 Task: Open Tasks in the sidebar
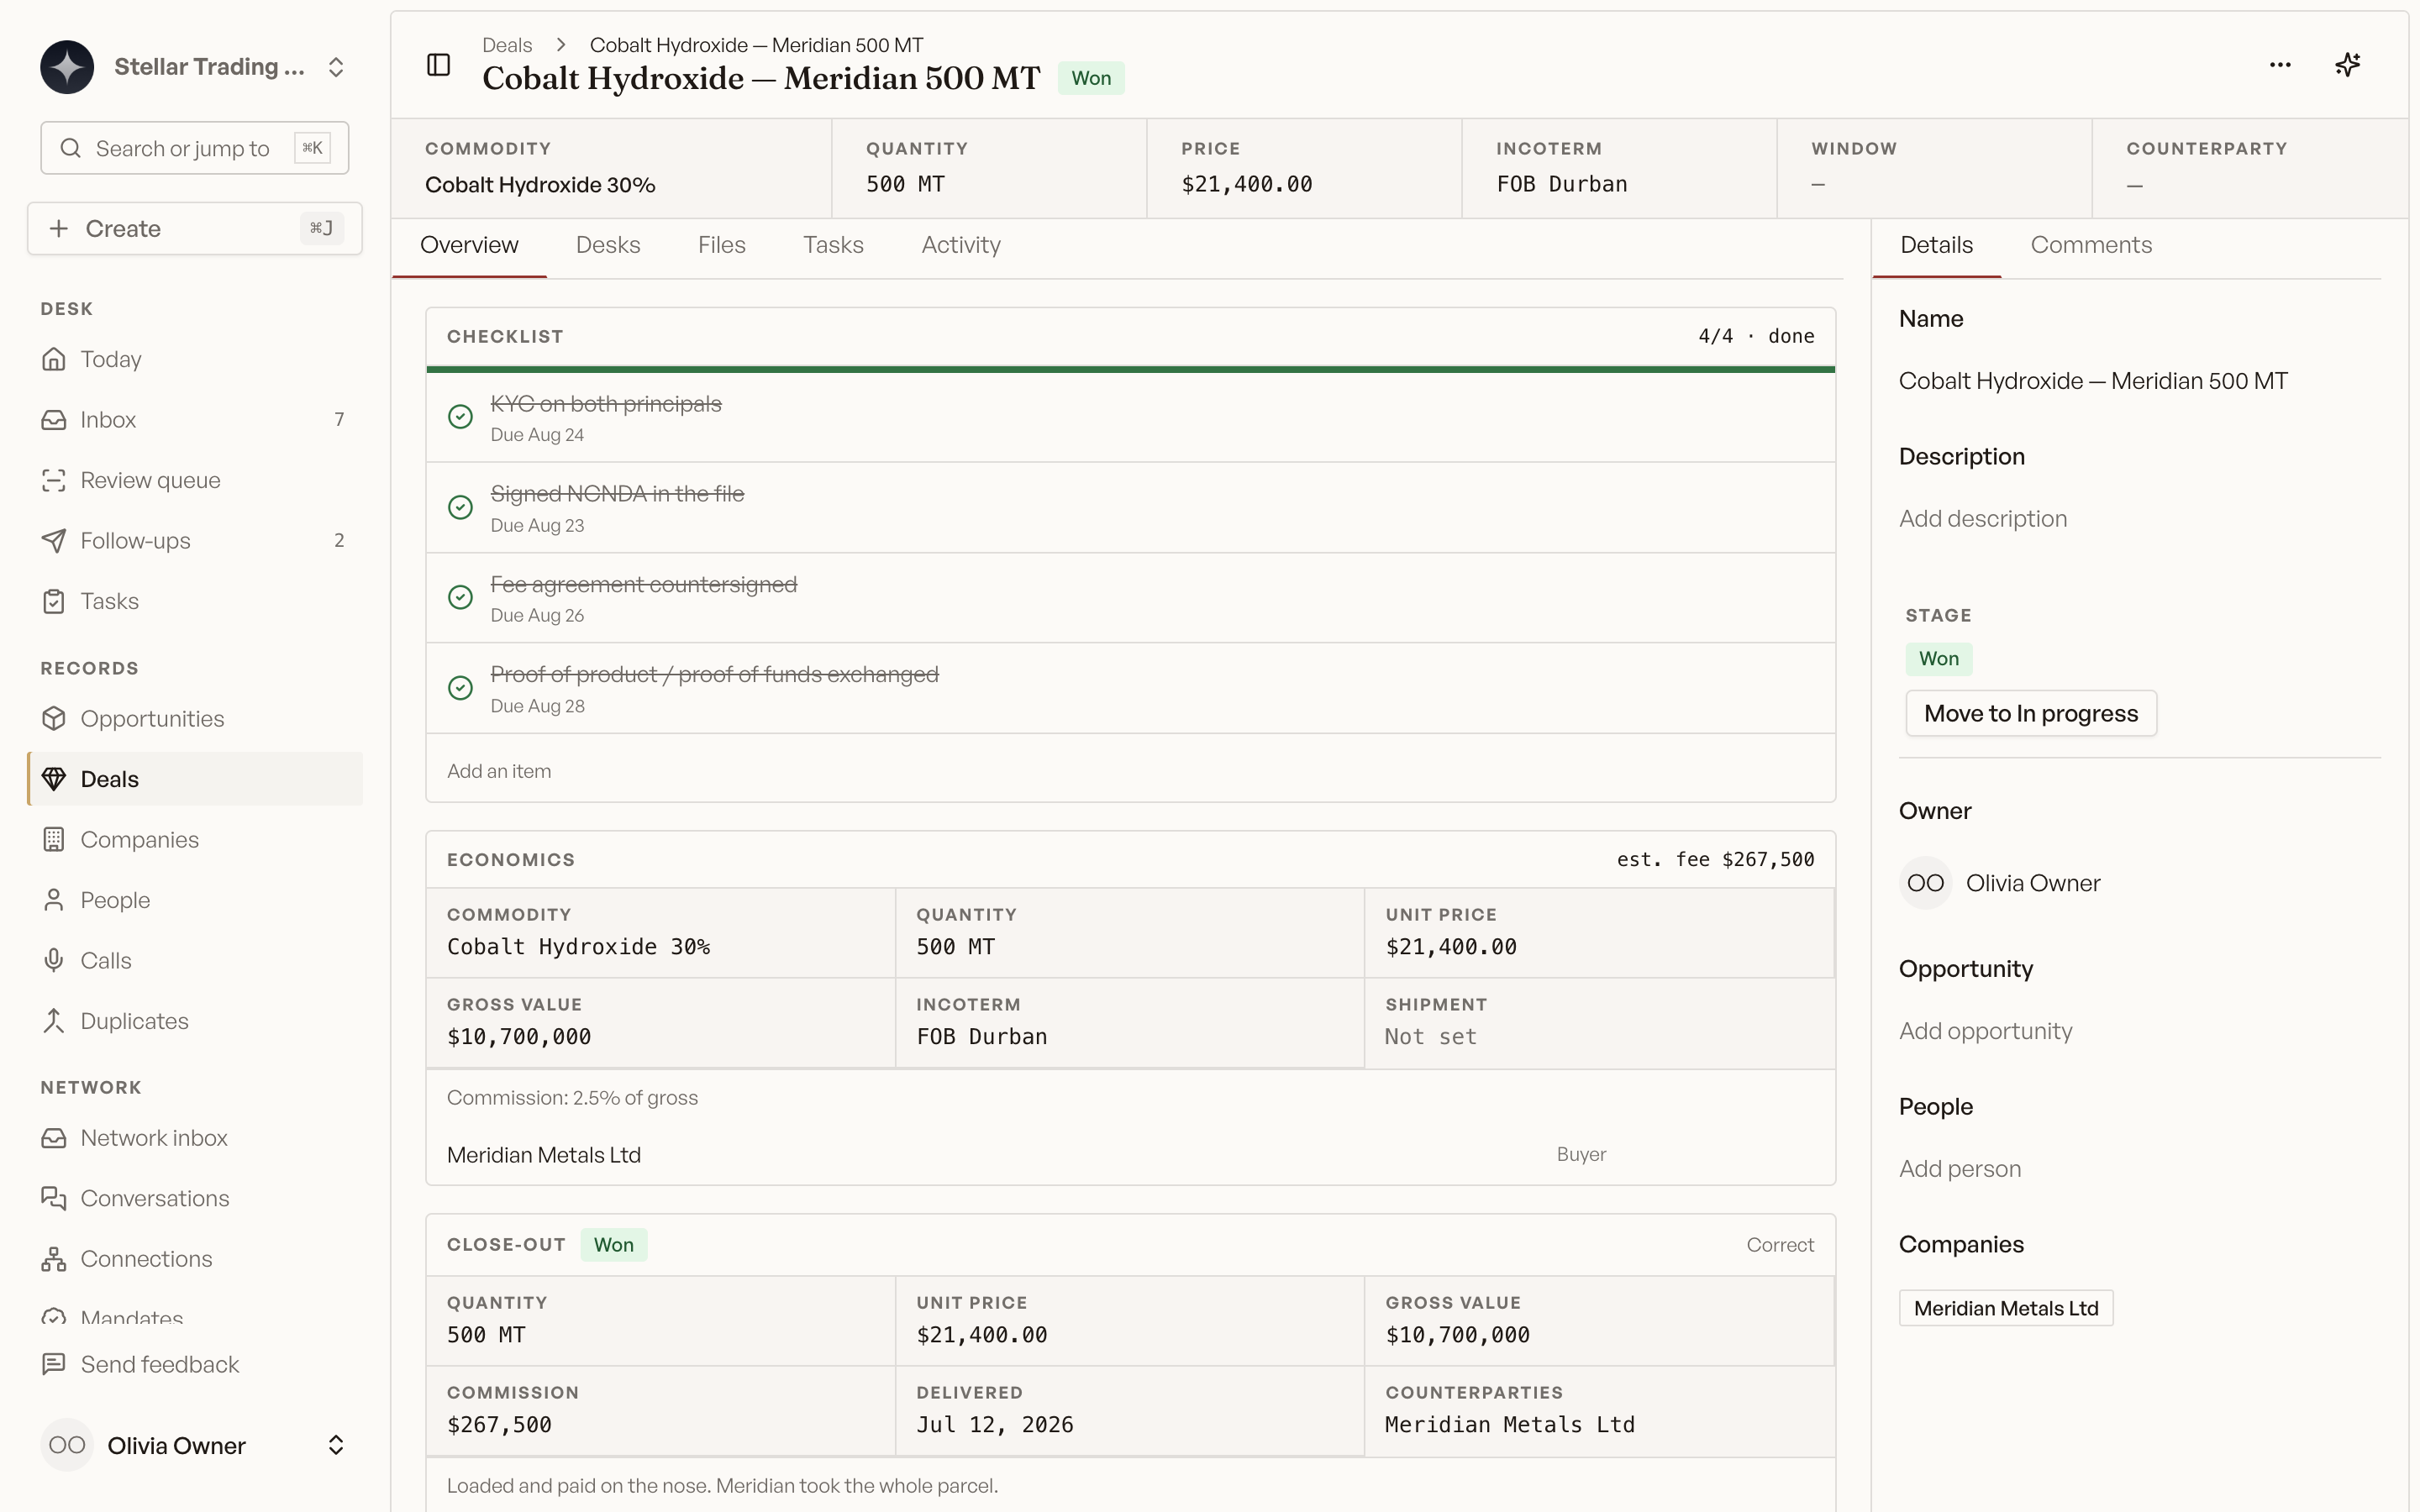tap(195, 601)
